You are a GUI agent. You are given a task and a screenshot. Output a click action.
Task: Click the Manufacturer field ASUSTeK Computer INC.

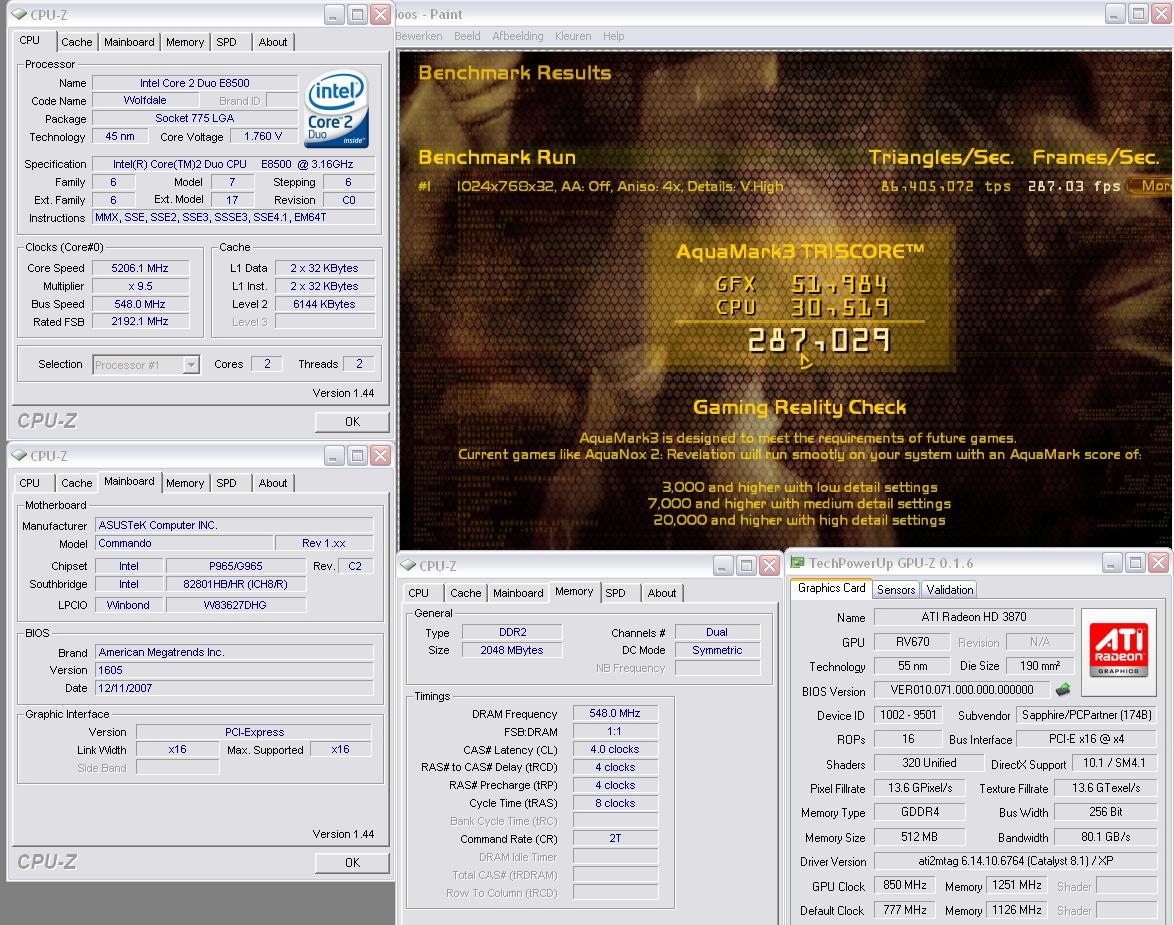pos(234,525)
